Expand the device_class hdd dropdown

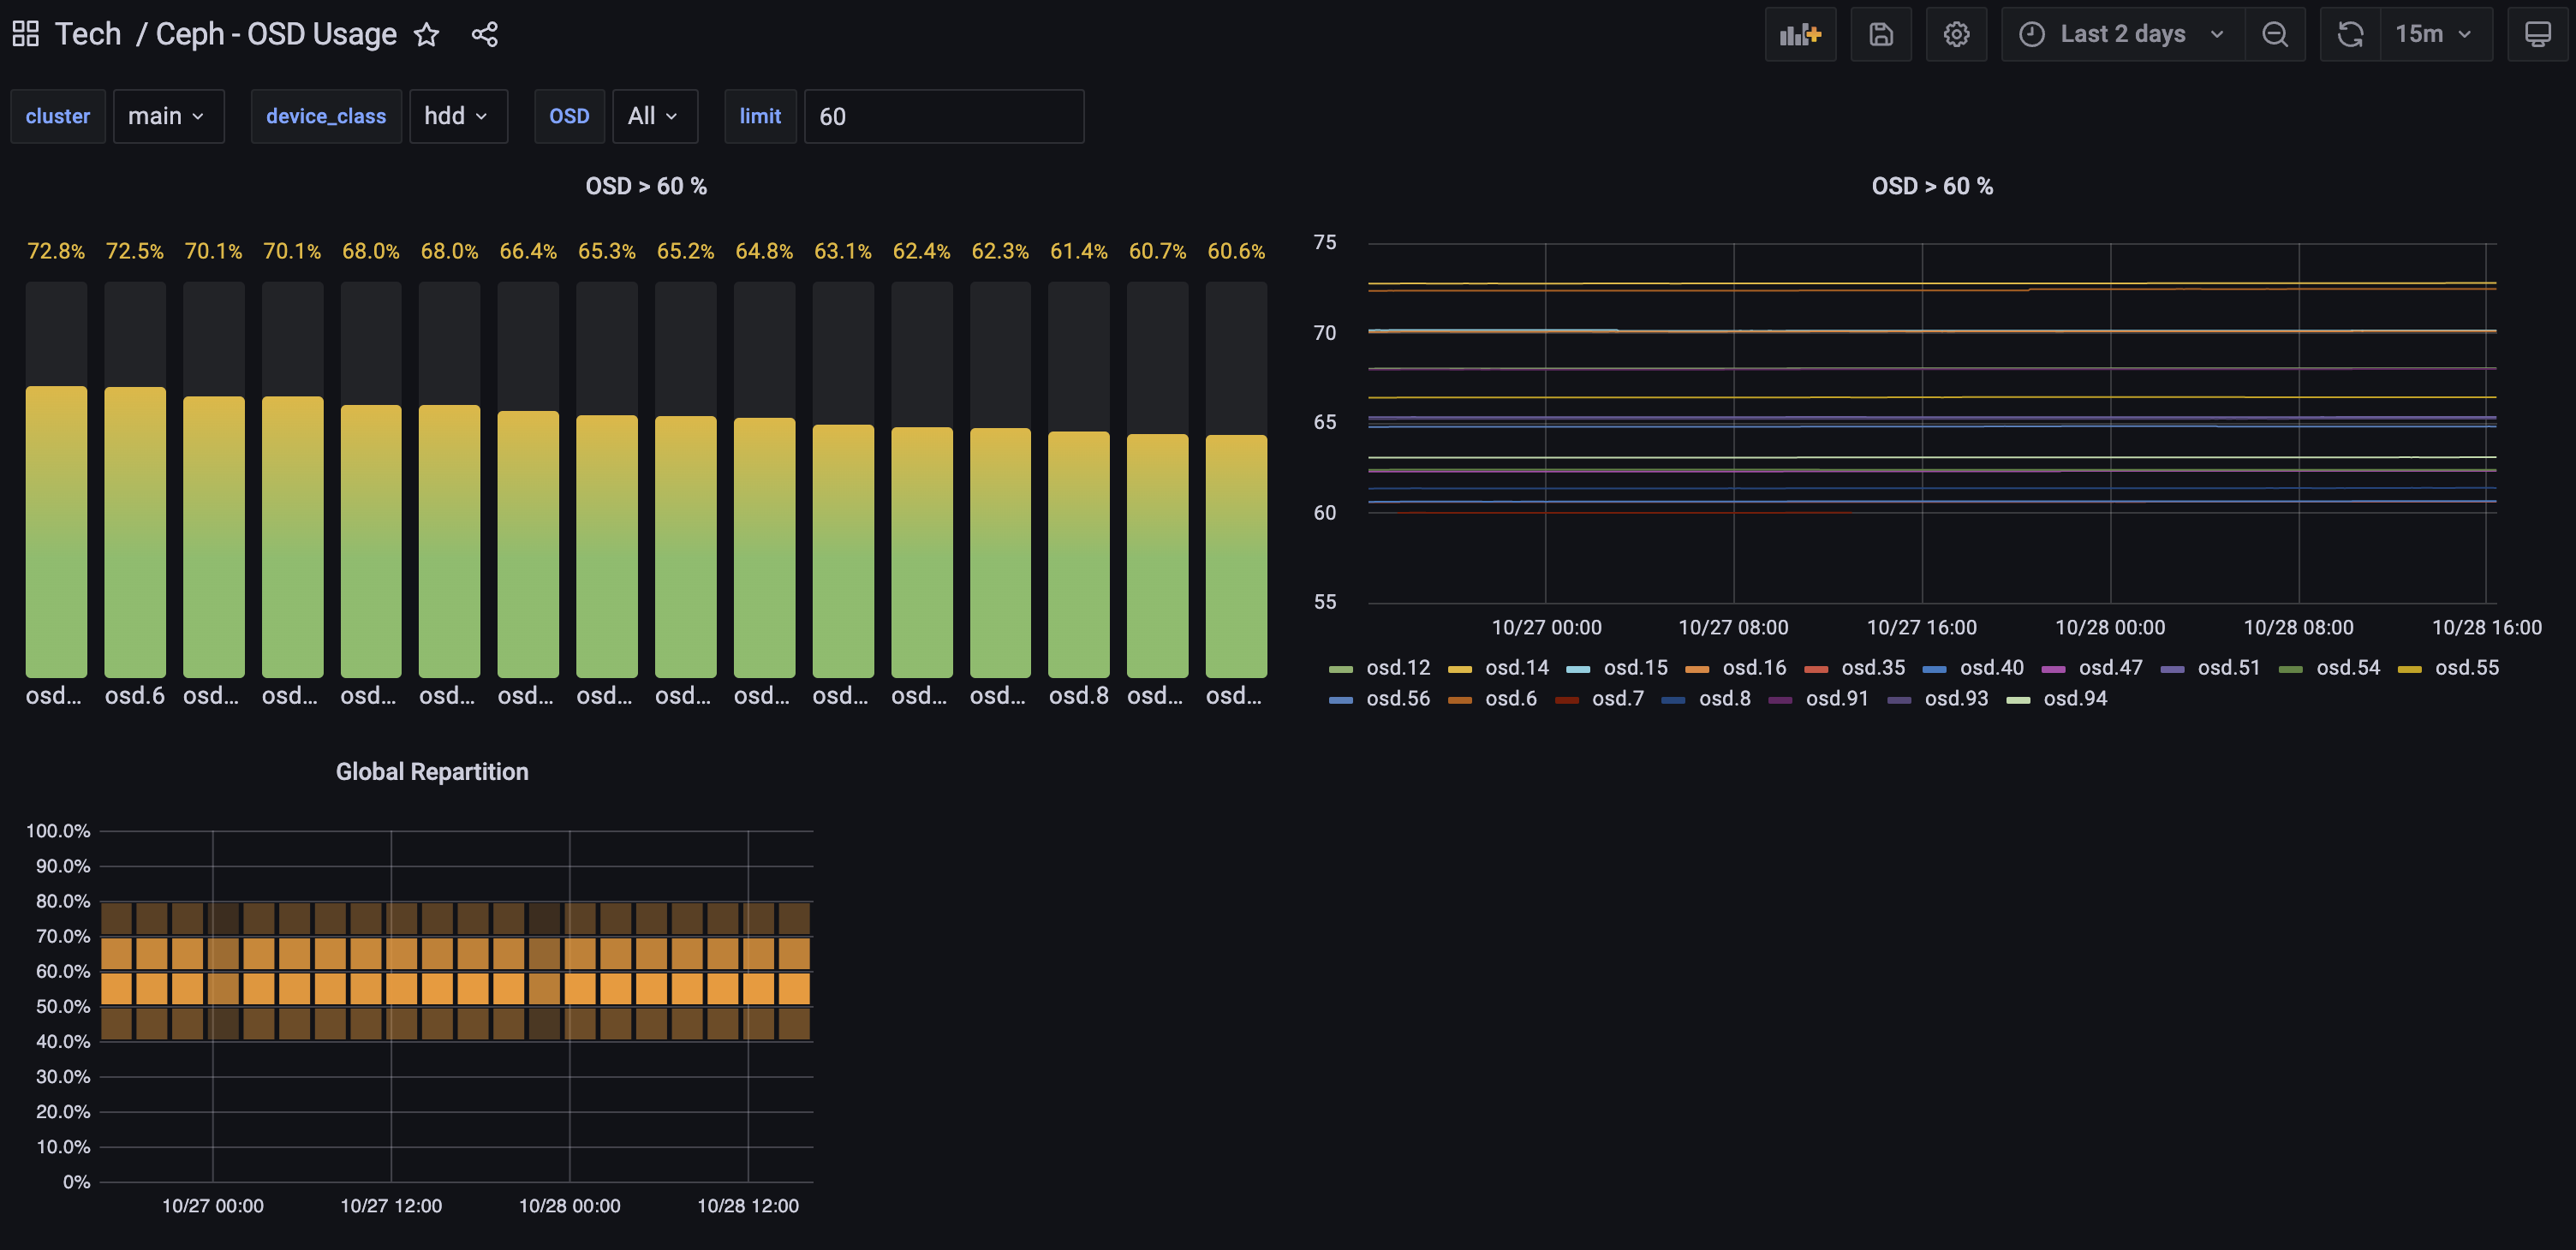coord(457,117)
